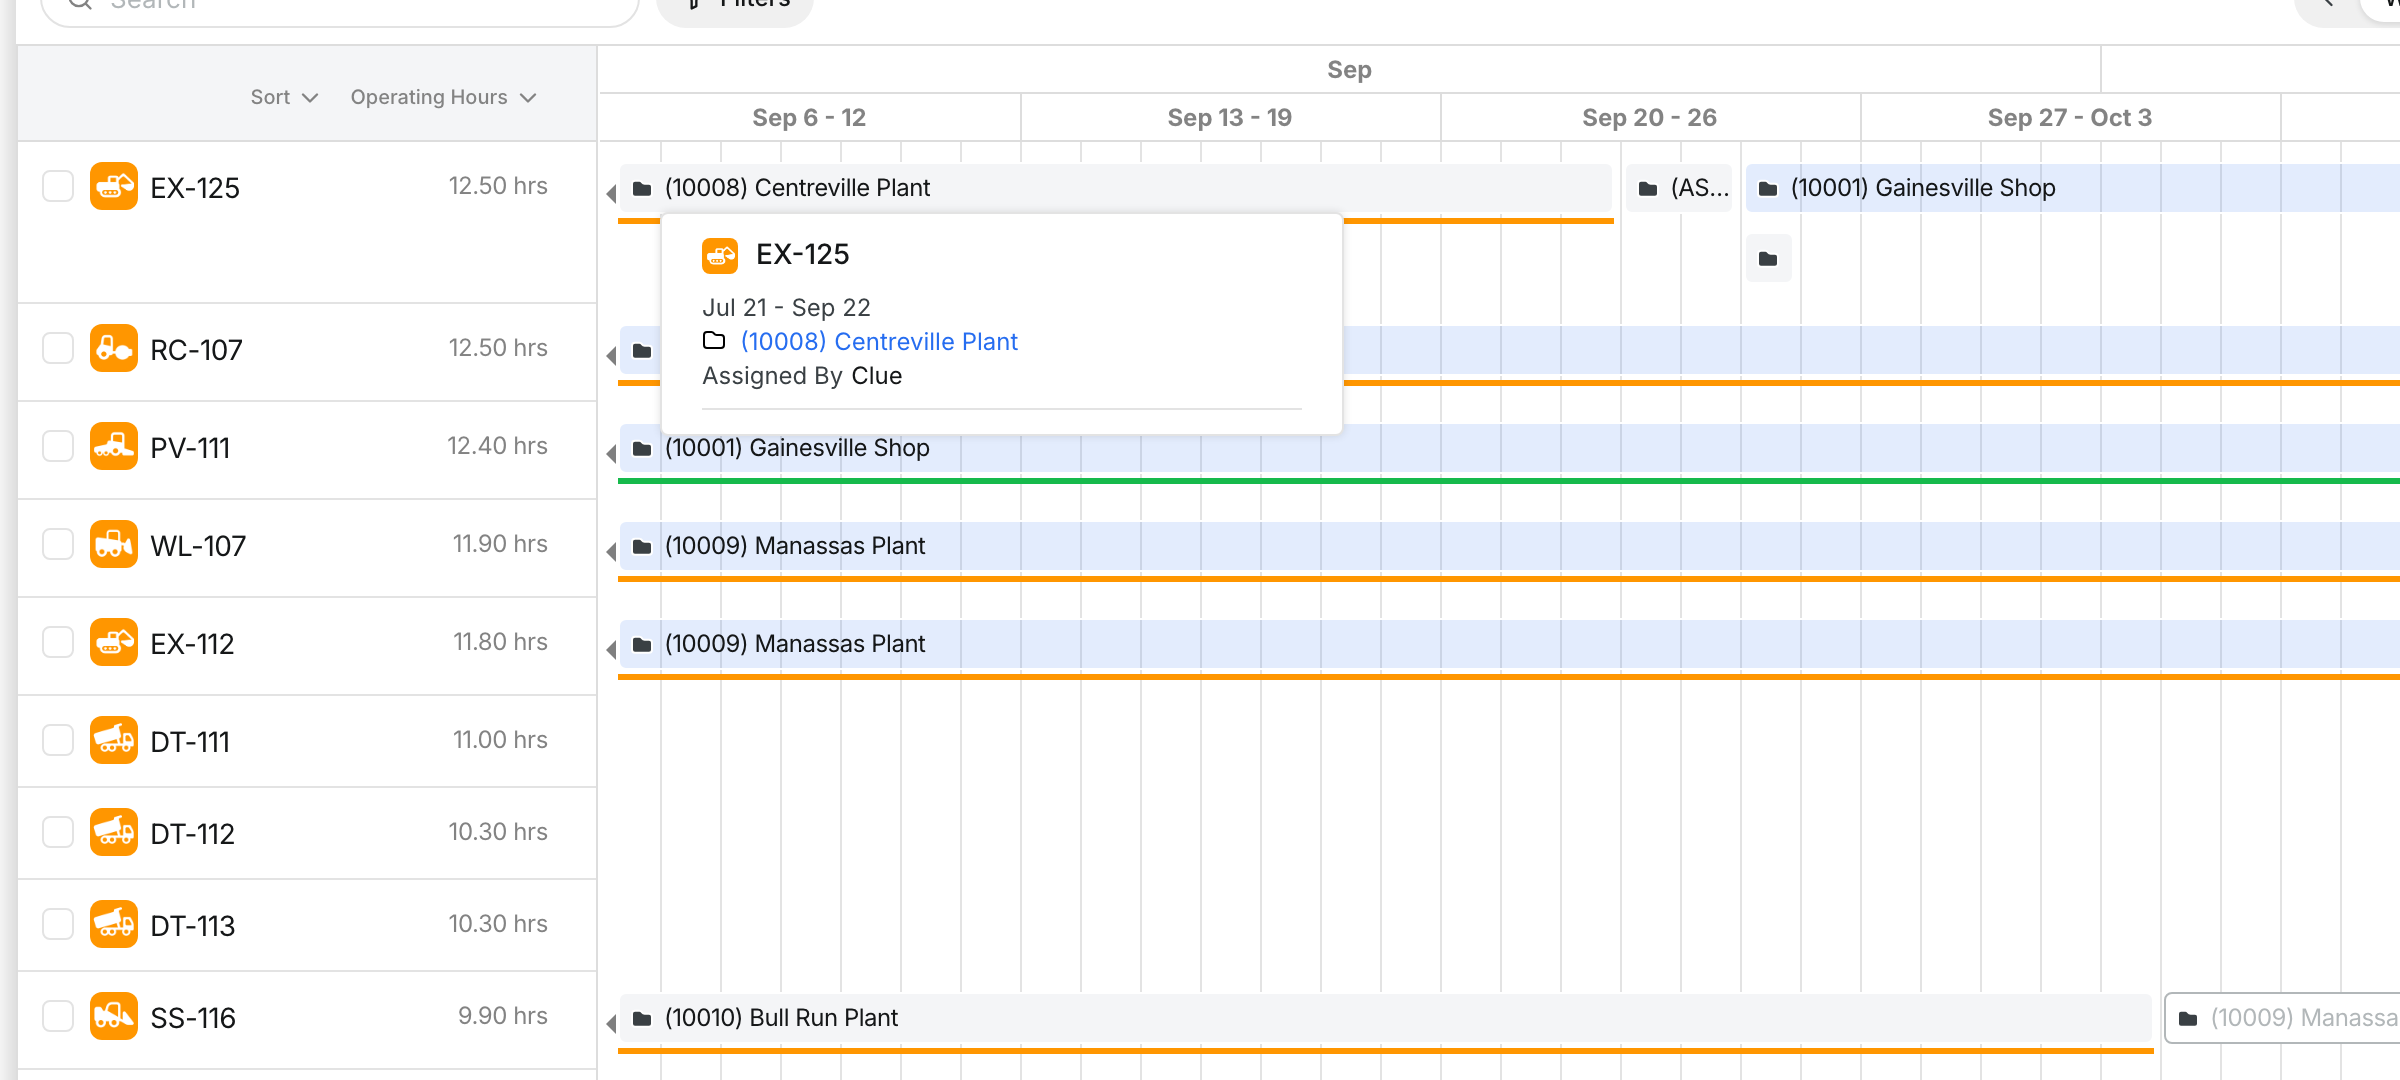
Task: Select the Sep 6 - 12 week header
Action: 809,117
